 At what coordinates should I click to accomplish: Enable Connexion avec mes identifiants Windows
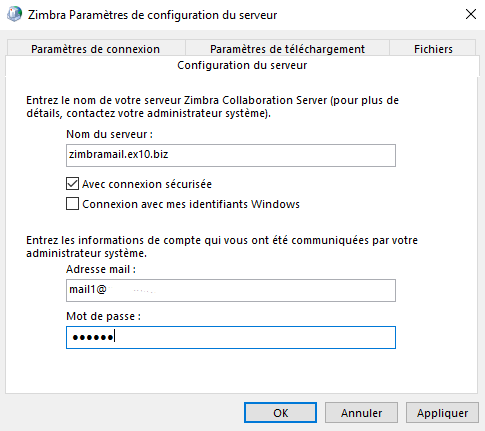click(72, 204)
